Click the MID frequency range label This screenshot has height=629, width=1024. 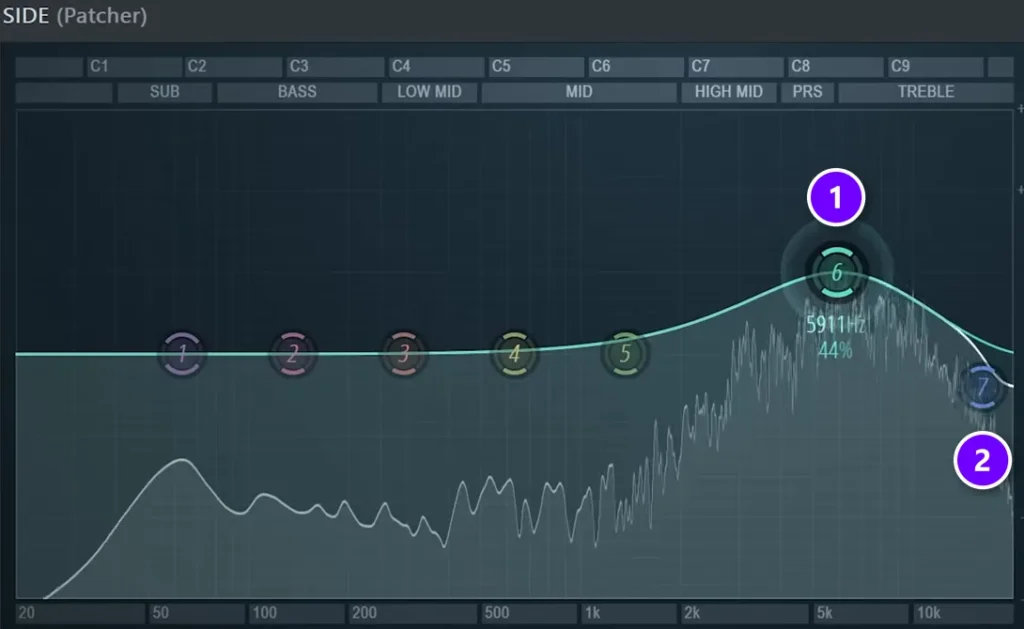point(579,91)
